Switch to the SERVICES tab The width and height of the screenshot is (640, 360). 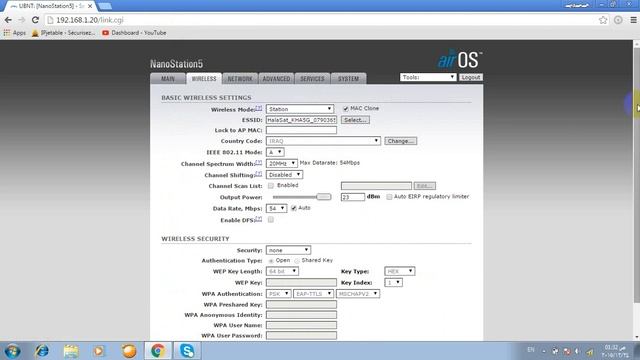click(x=312, y=79)
